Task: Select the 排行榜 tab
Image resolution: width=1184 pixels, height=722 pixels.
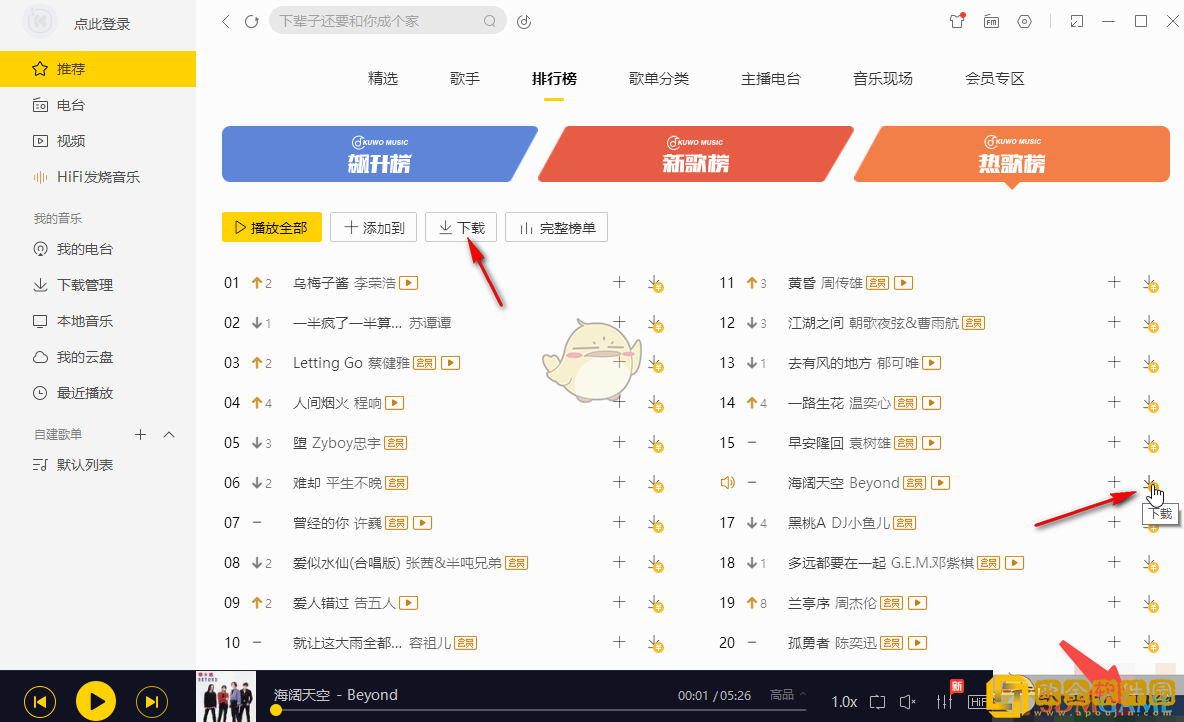Action: (554, 79)
